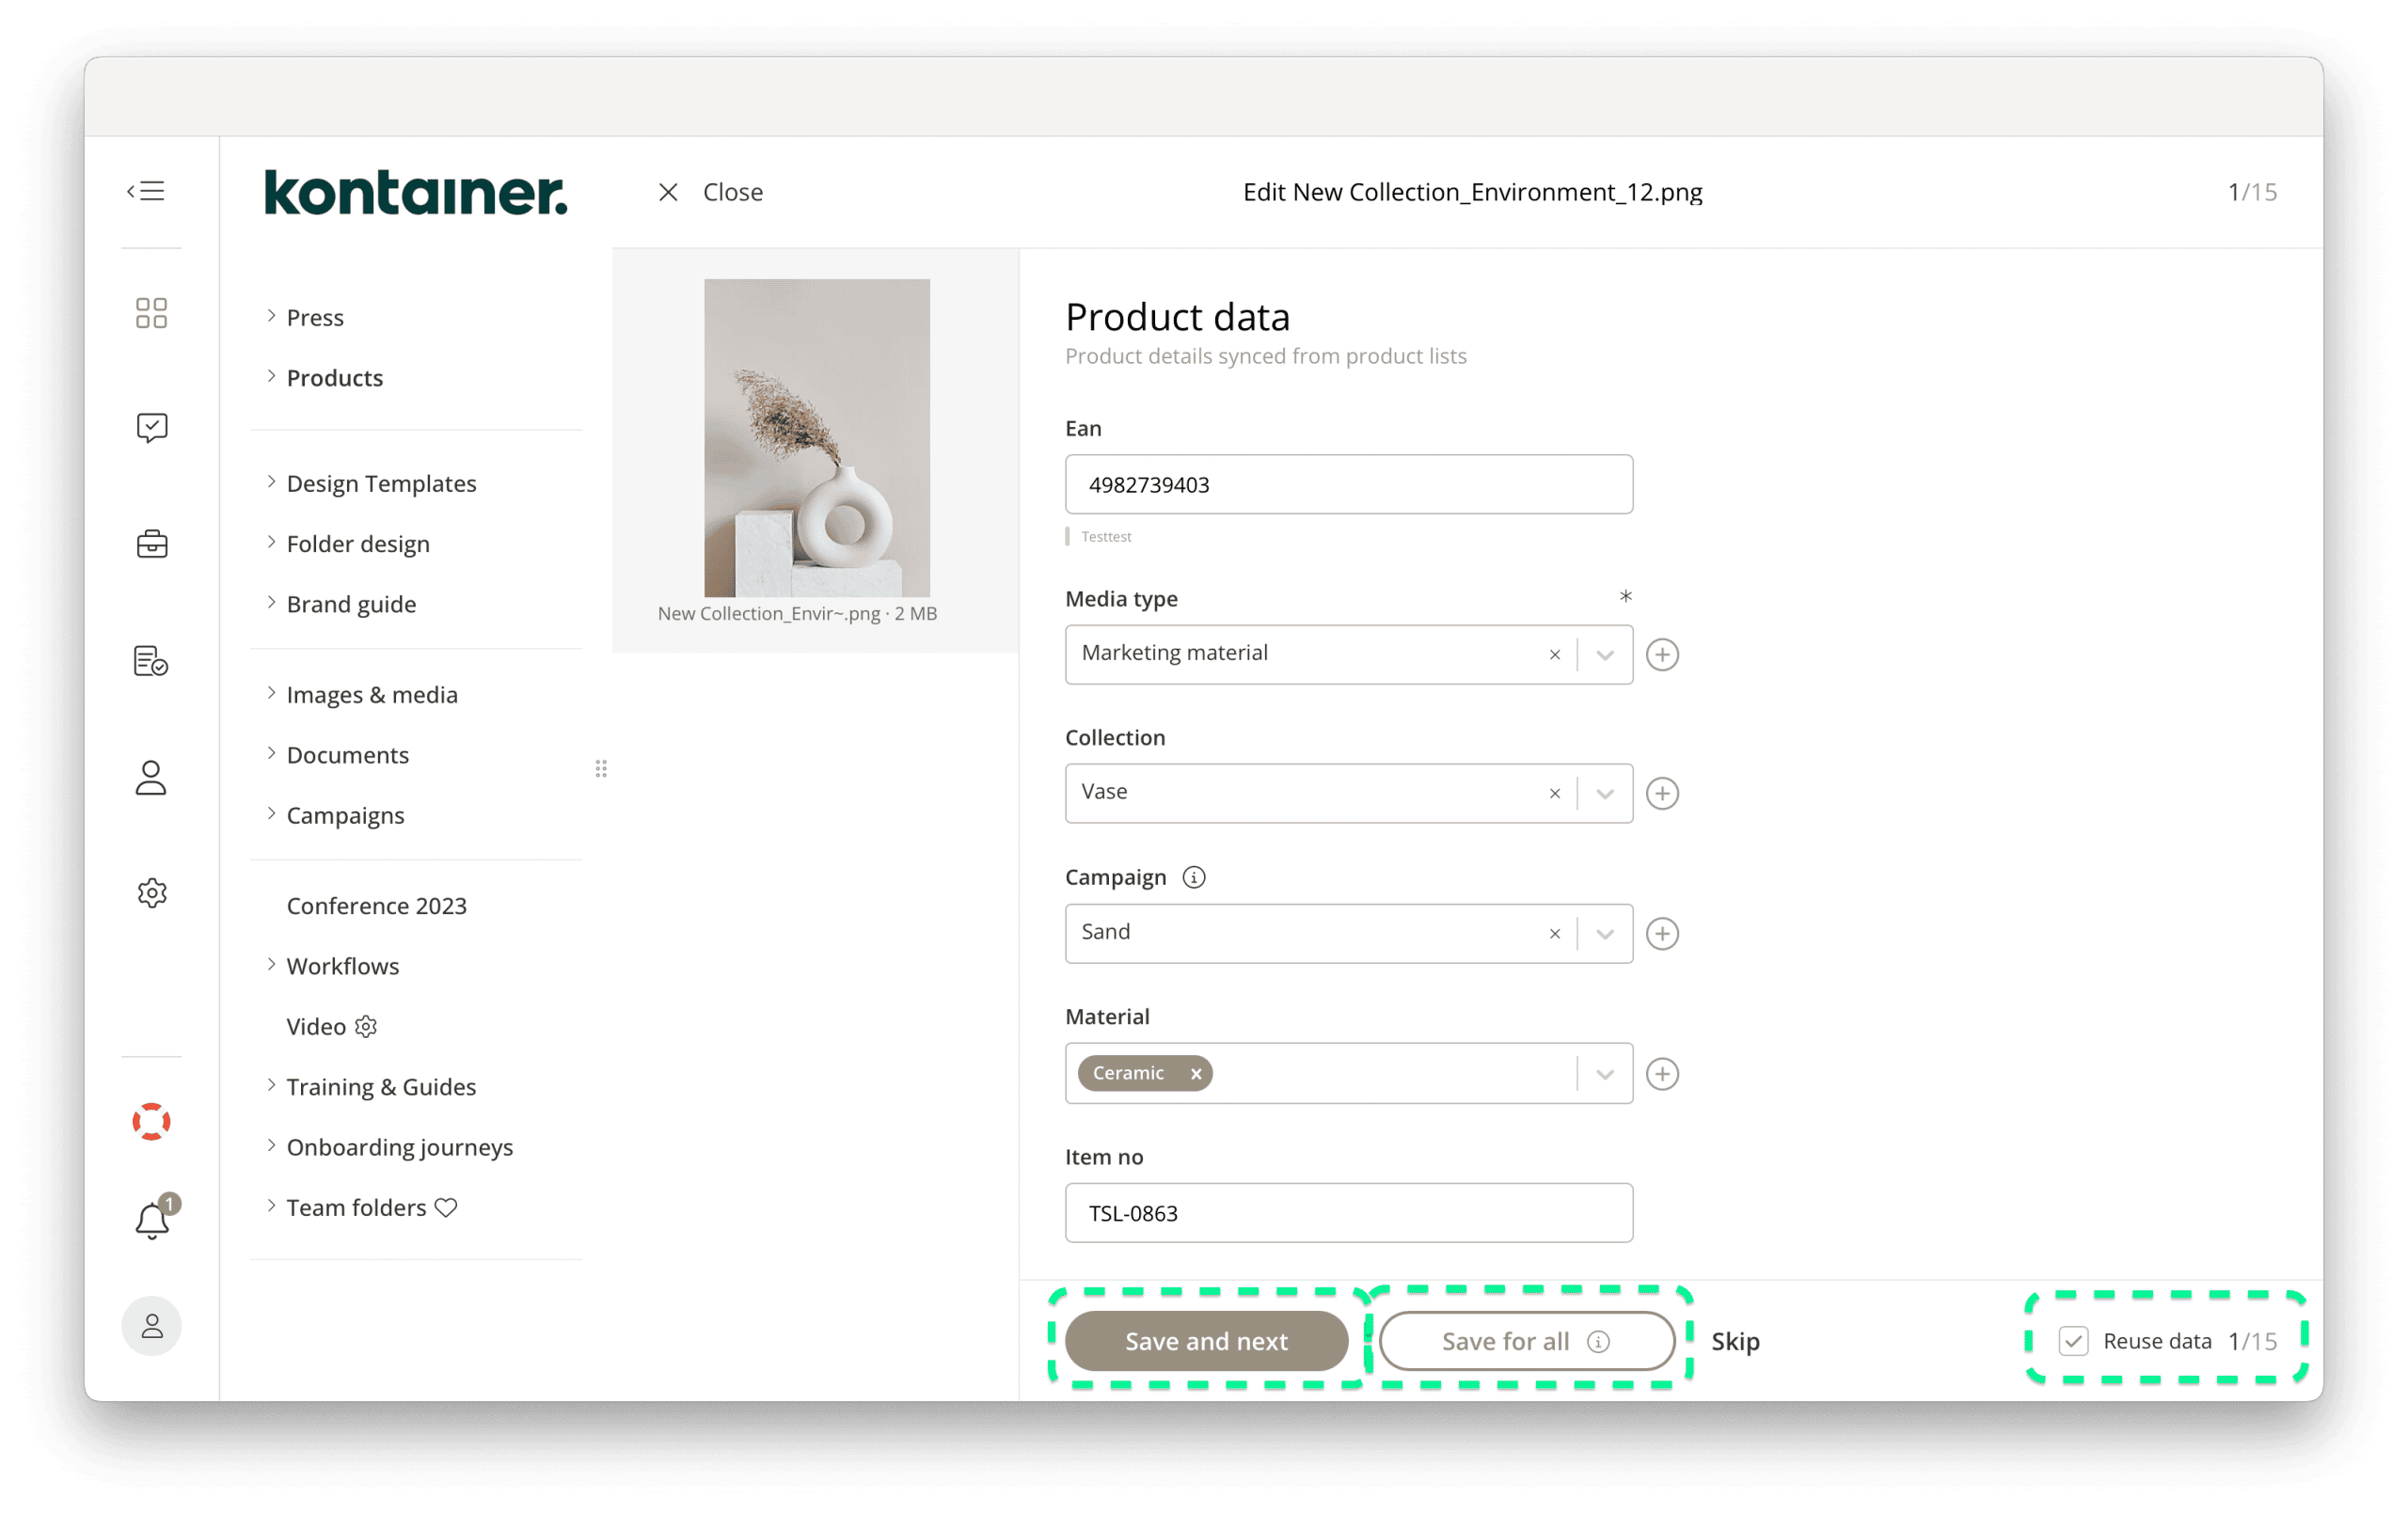Open notifications bell with badge
The height and width of the screenshot is (1513, 2408).
pos(151,1220)
